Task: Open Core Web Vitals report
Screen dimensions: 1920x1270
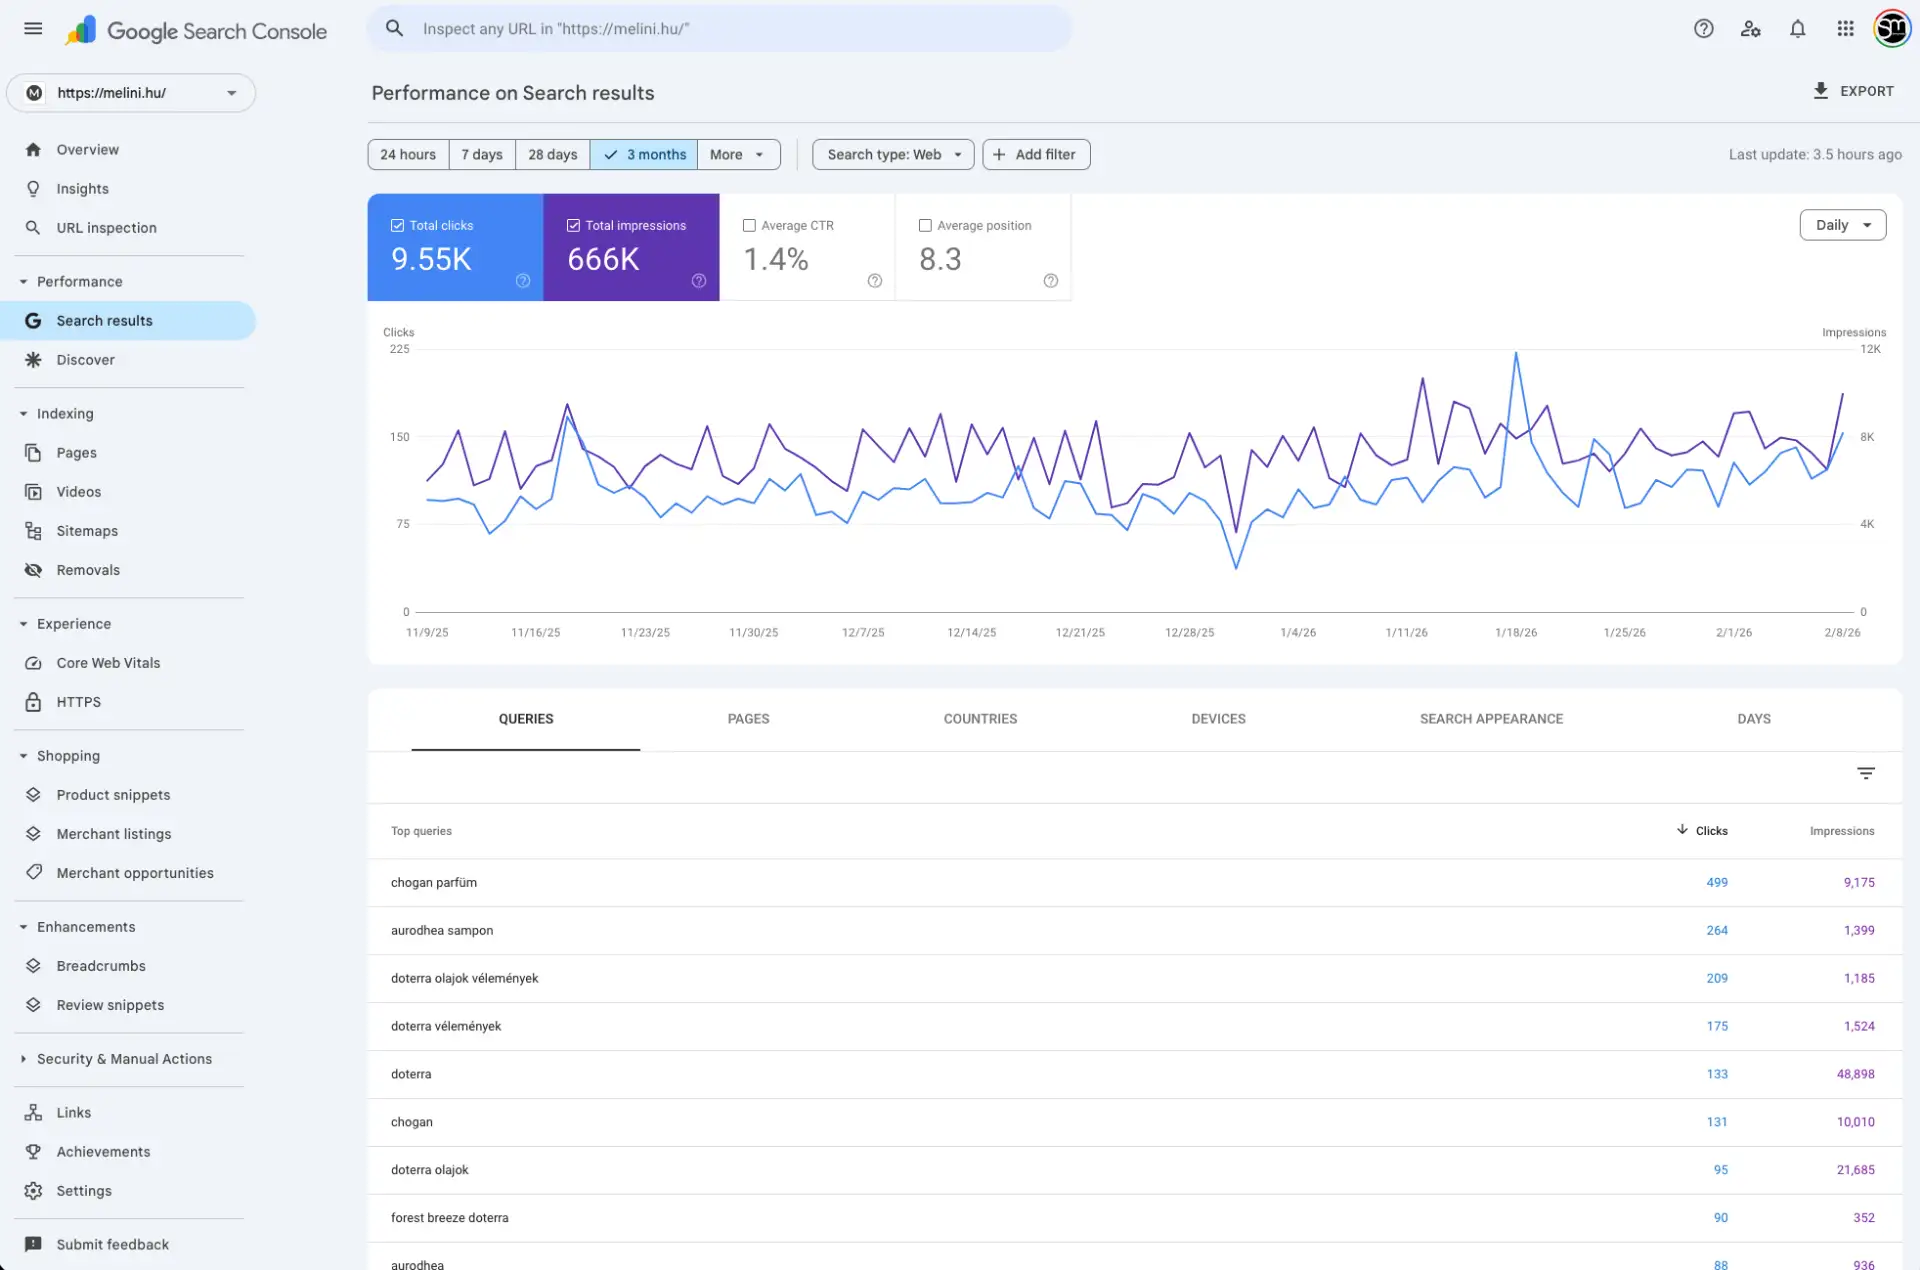Action: click(x=108, y=663)
